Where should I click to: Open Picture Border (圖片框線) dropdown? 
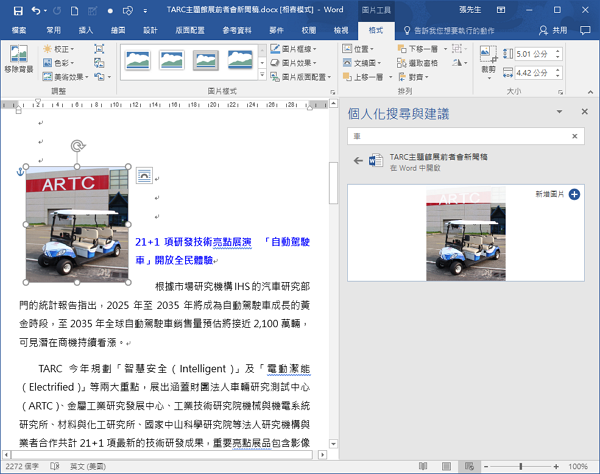(x=293, y=49)
